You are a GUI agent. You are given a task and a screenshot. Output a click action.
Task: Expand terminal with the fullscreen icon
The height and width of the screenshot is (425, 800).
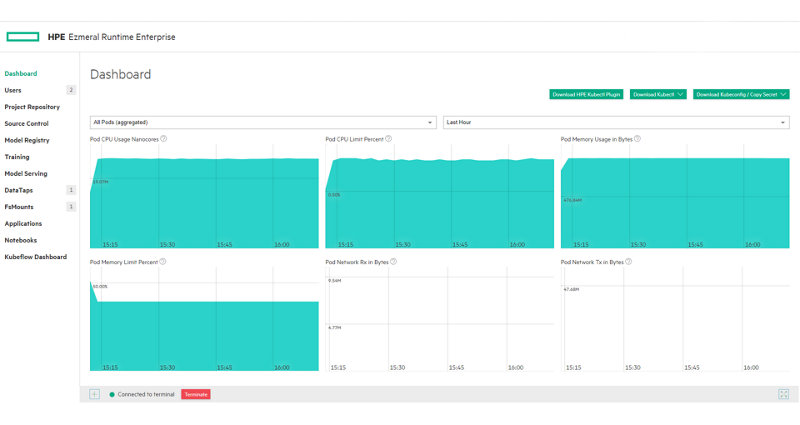[783, 394]
